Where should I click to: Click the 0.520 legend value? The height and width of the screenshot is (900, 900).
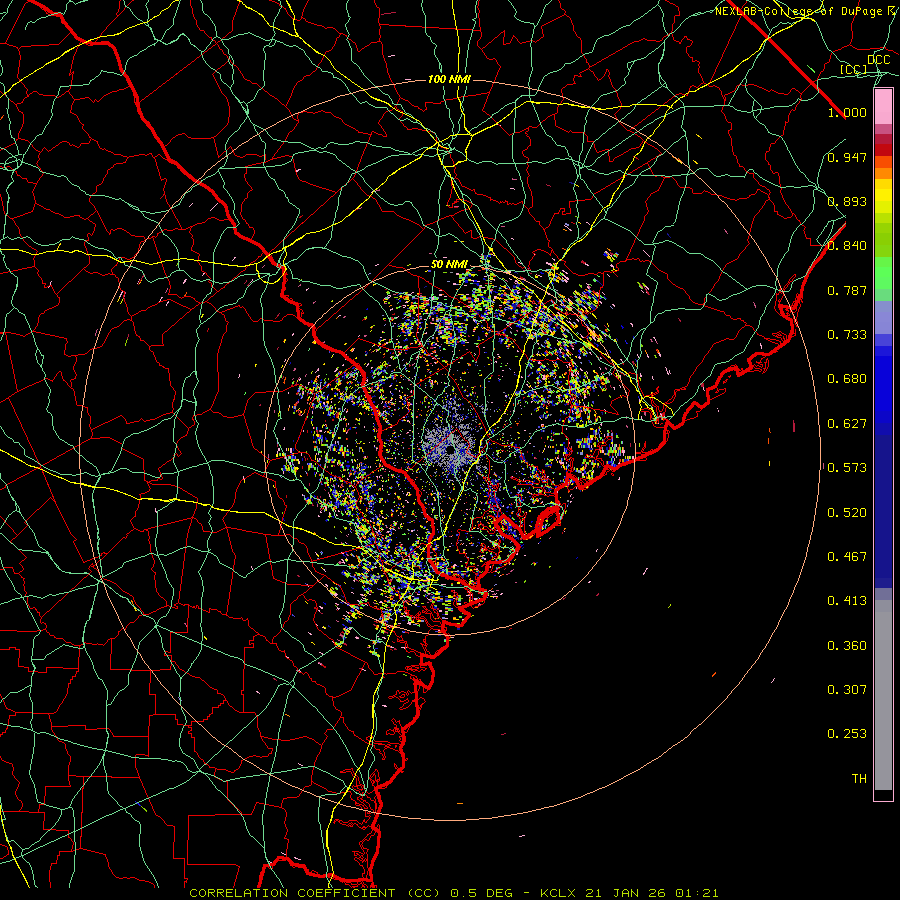tap(847, 513)
